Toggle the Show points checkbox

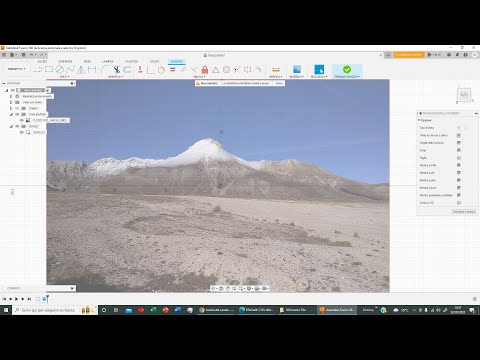(x=459, y=173)
